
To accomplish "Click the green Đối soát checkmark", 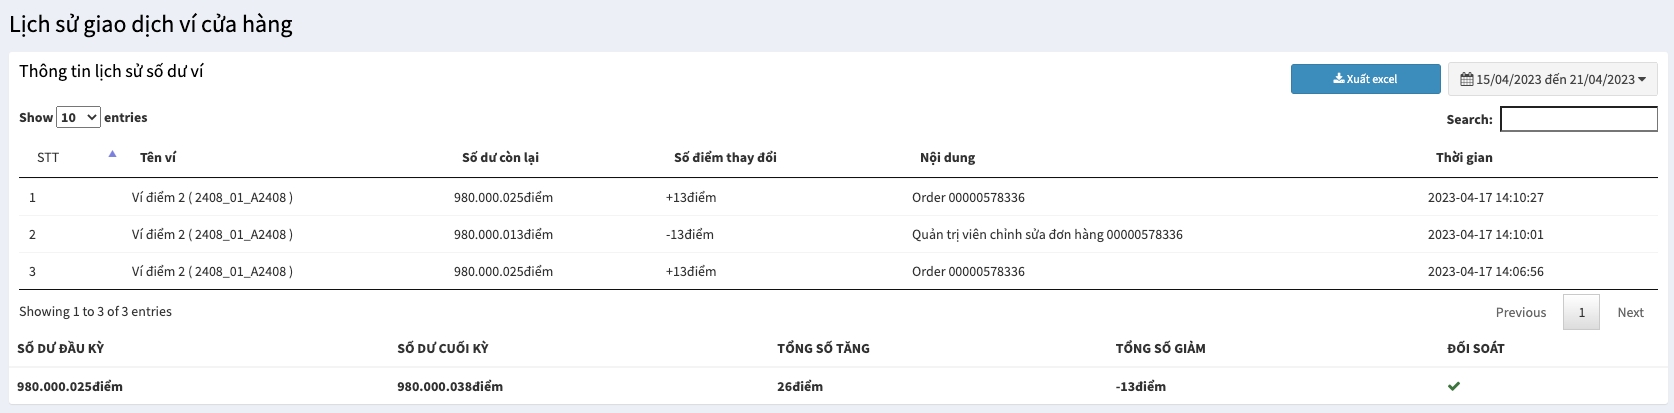I will pyautogui.click(x=1454, y=386).
